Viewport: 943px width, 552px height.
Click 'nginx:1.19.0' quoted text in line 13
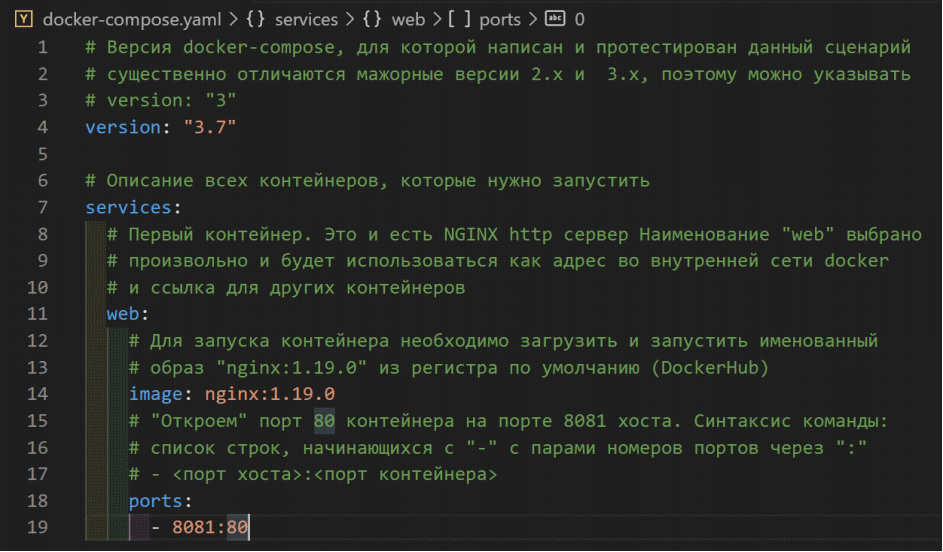click(292, 367)
